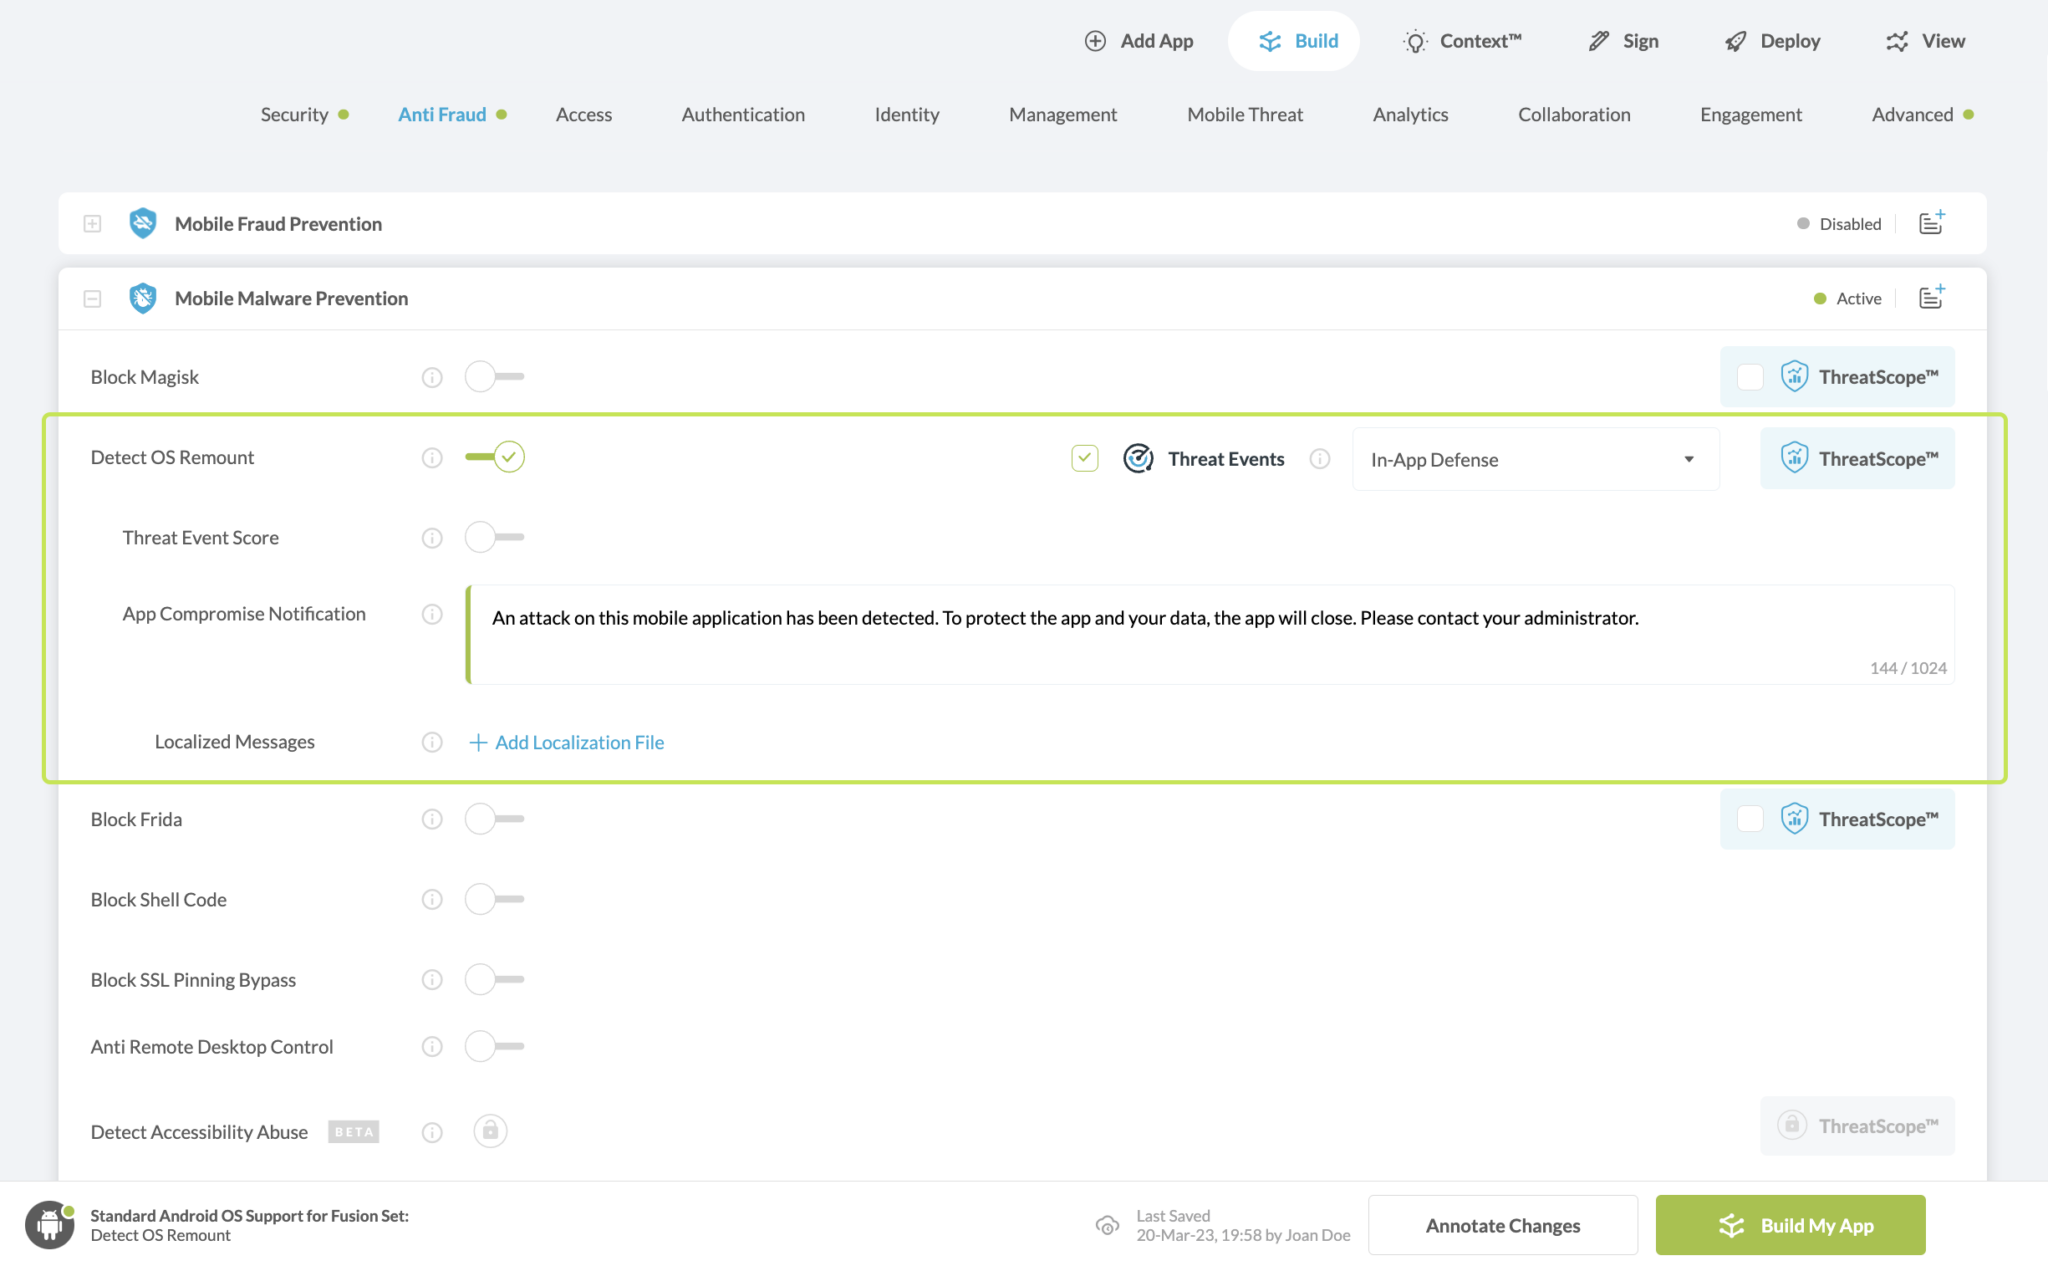The height and width of the screenshot is (1266, 2048).
Task: Click the info icon next to Block Magisk
Action: (x=432, y=377)
